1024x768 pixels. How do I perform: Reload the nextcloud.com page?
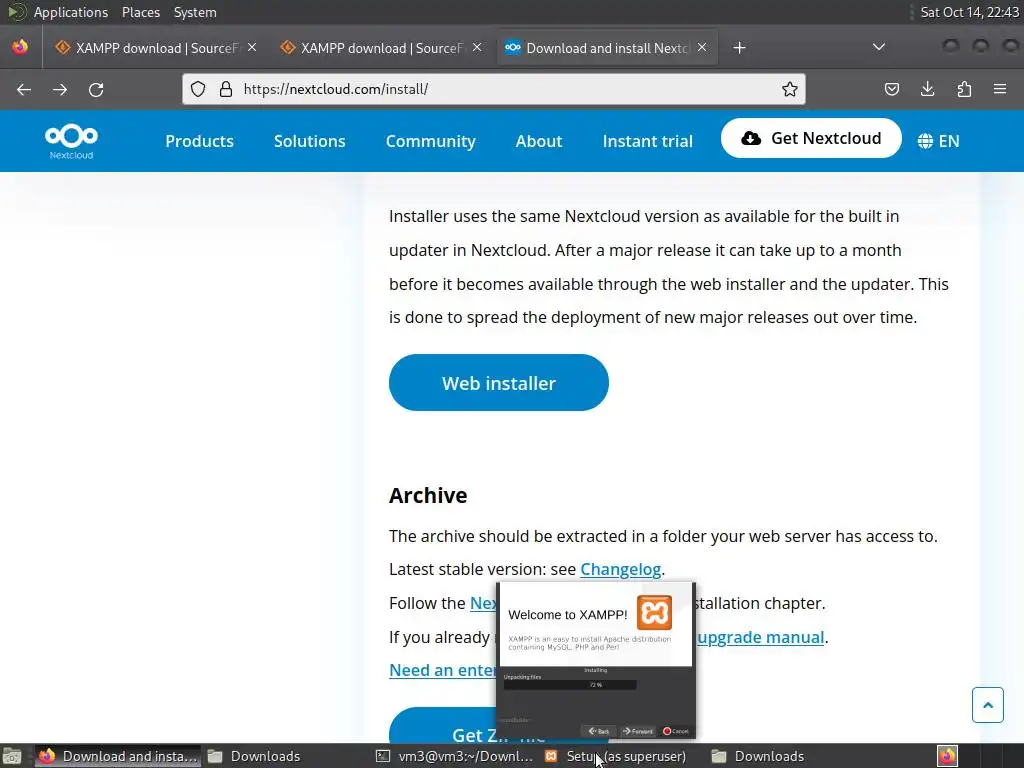pos(96,89)
